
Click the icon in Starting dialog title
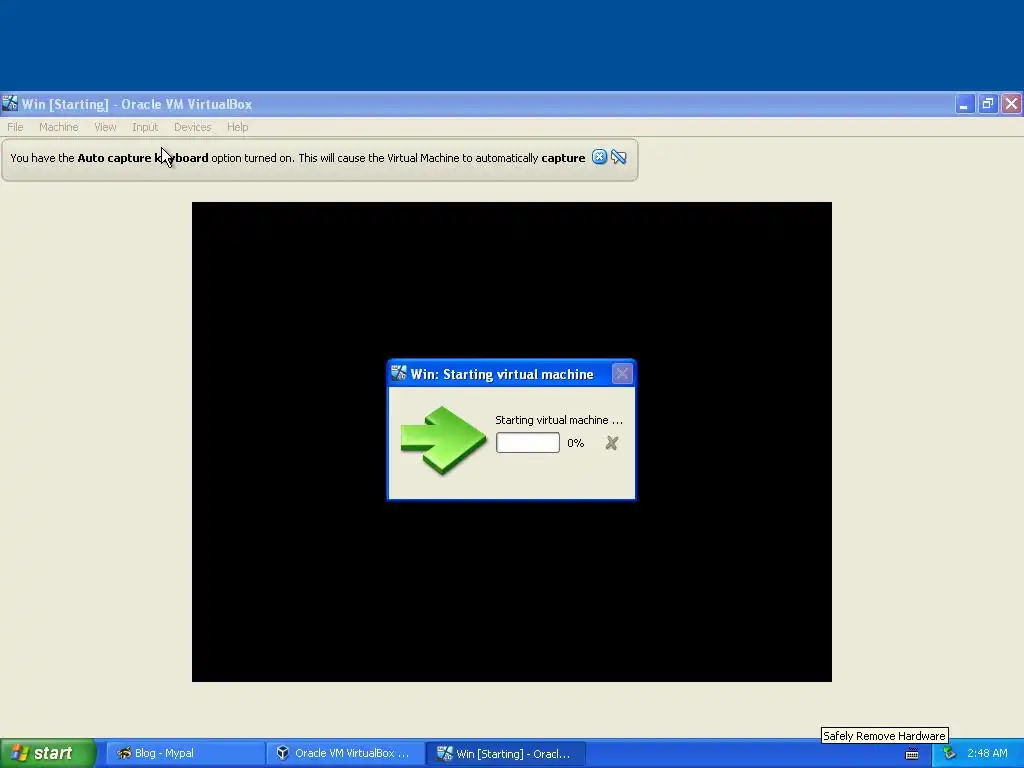tap(398, 373)
